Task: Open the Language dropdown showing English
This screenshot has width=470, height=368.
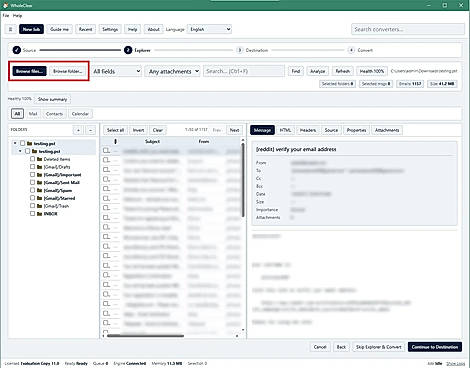Action: 210,29
